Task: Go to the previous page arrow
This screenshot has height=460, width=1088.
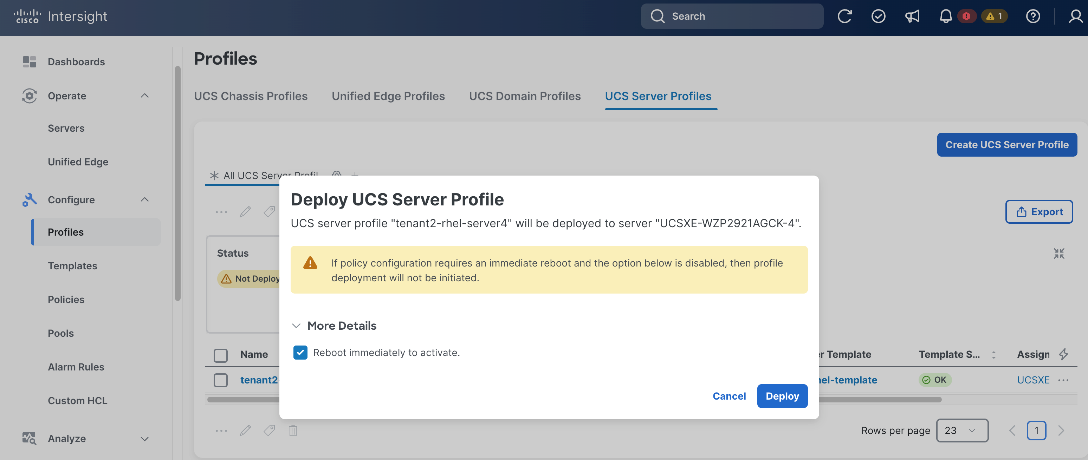Action: click(1012, 431)
